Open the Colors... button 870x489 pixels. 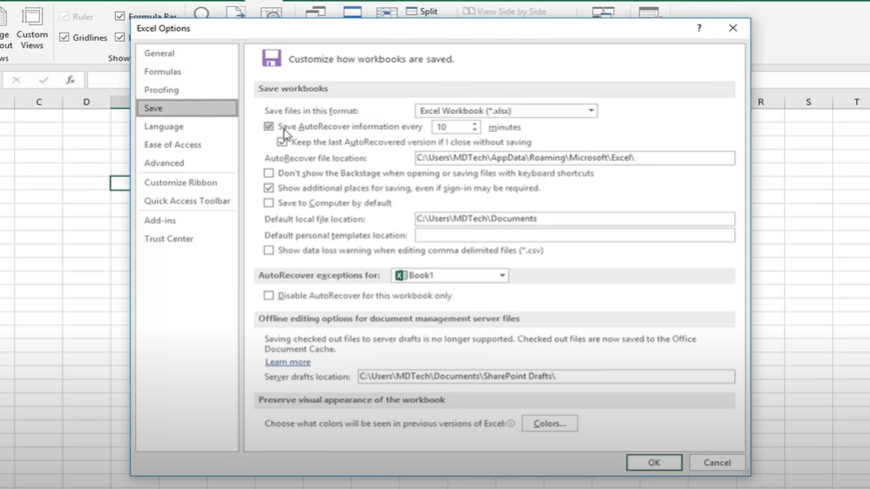tap(549, 424)
